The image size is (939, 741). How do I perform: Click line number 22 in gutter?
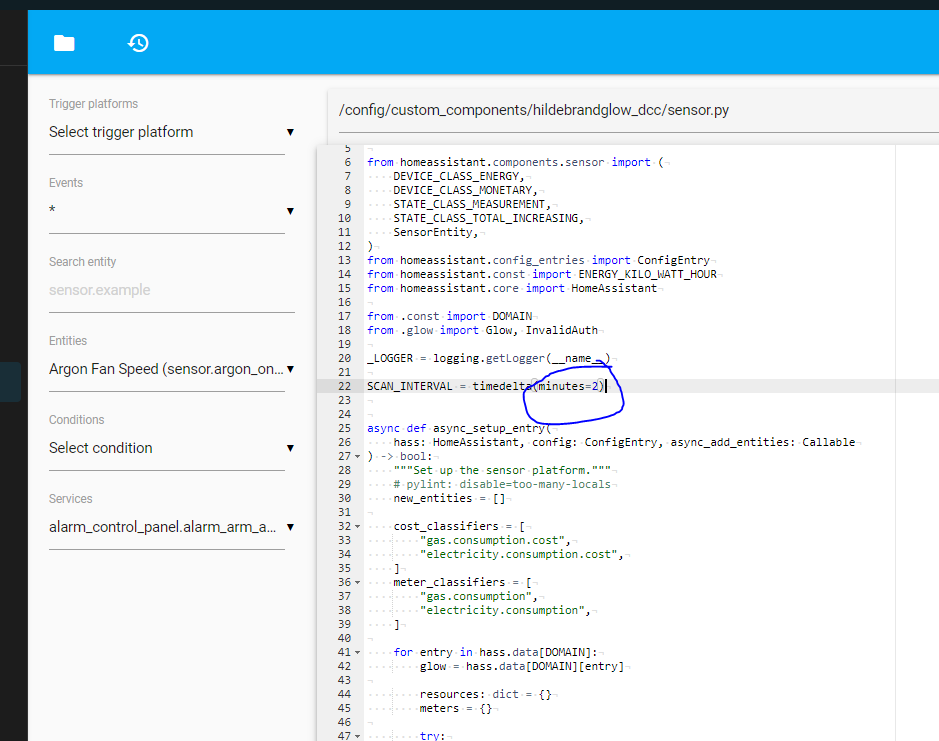coord(344,386)
